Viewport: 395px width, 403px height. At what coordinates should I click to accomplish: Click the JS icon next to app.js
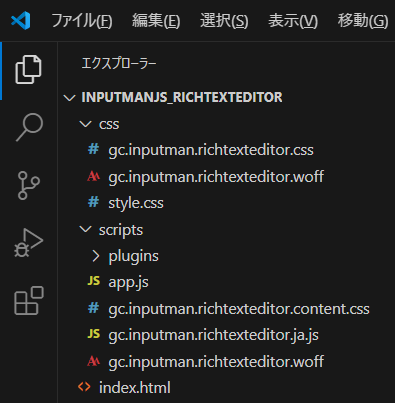[94, 281]
